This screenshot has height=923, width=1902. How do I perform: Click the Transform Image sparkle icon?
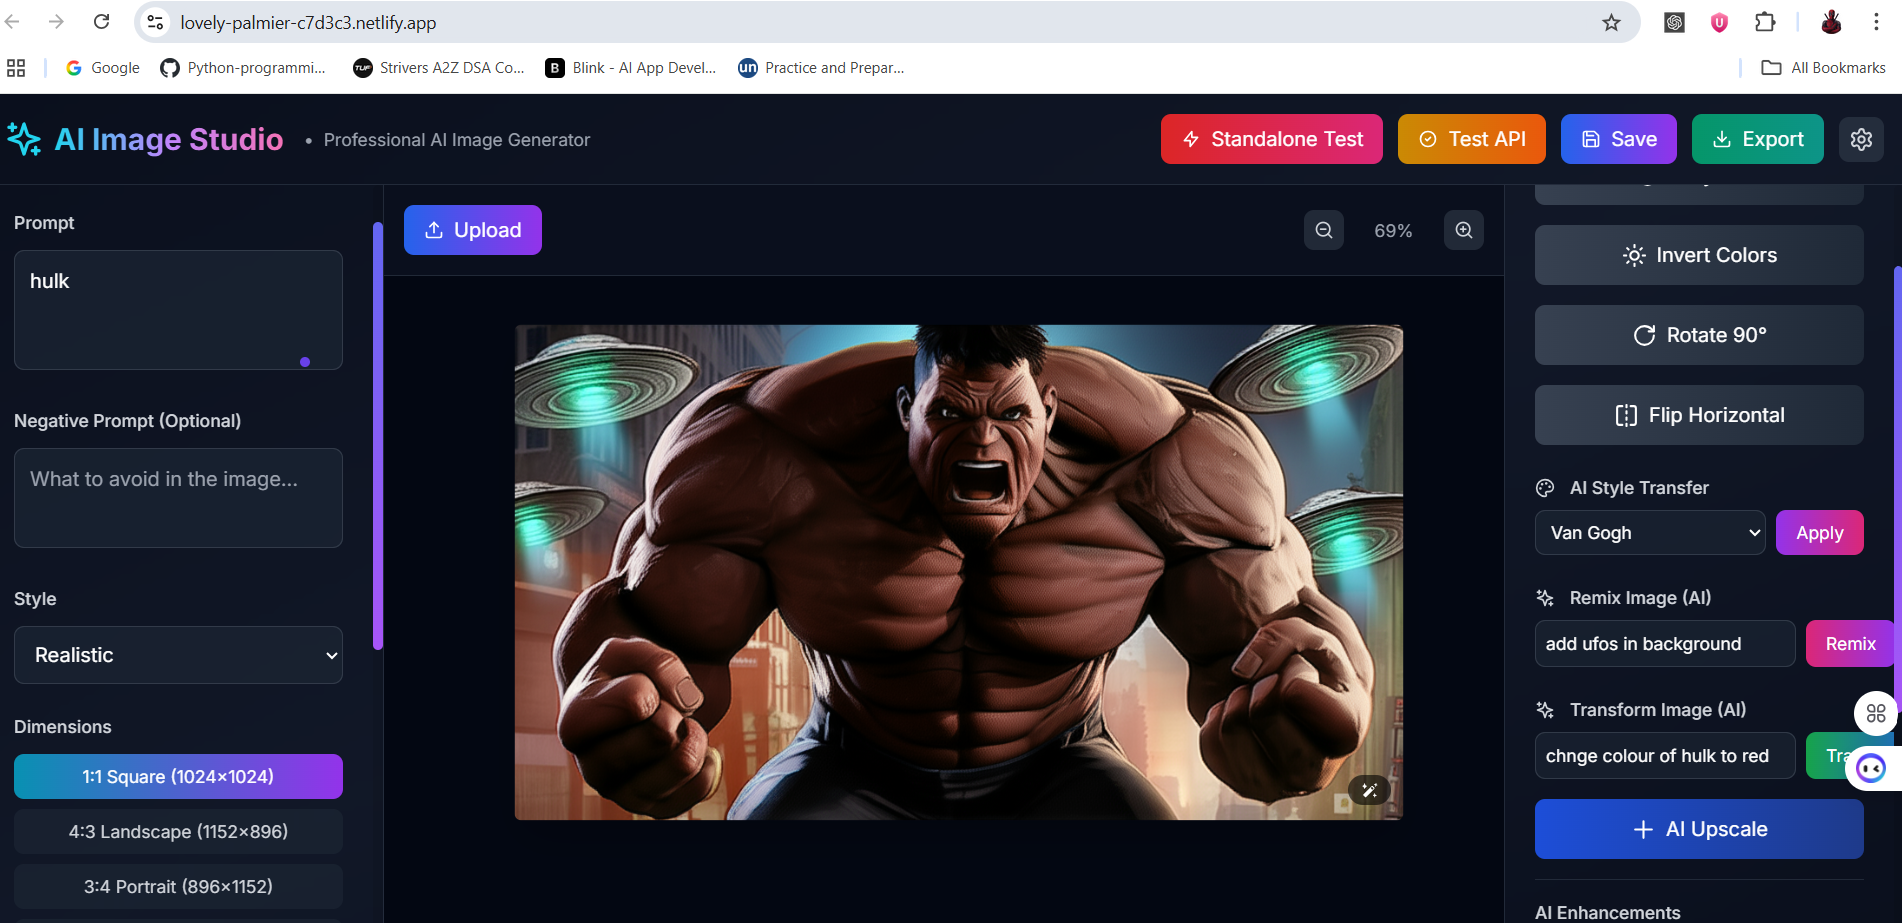point(1545,710)
